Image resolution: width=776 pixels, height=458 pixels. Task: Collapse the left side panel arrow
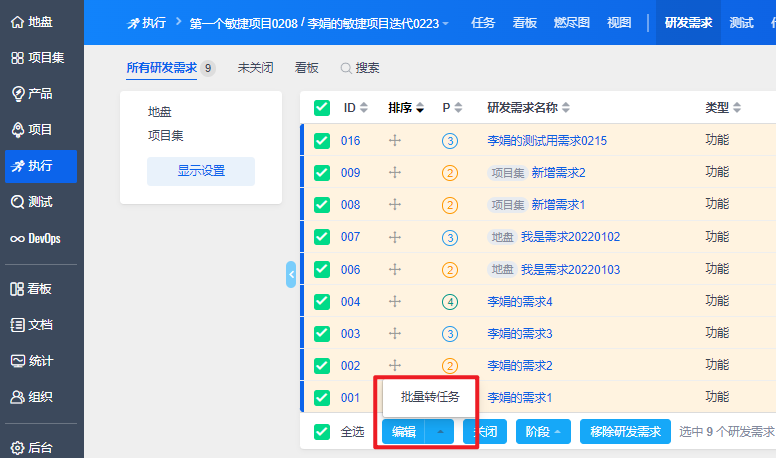(x=291, y=274)
